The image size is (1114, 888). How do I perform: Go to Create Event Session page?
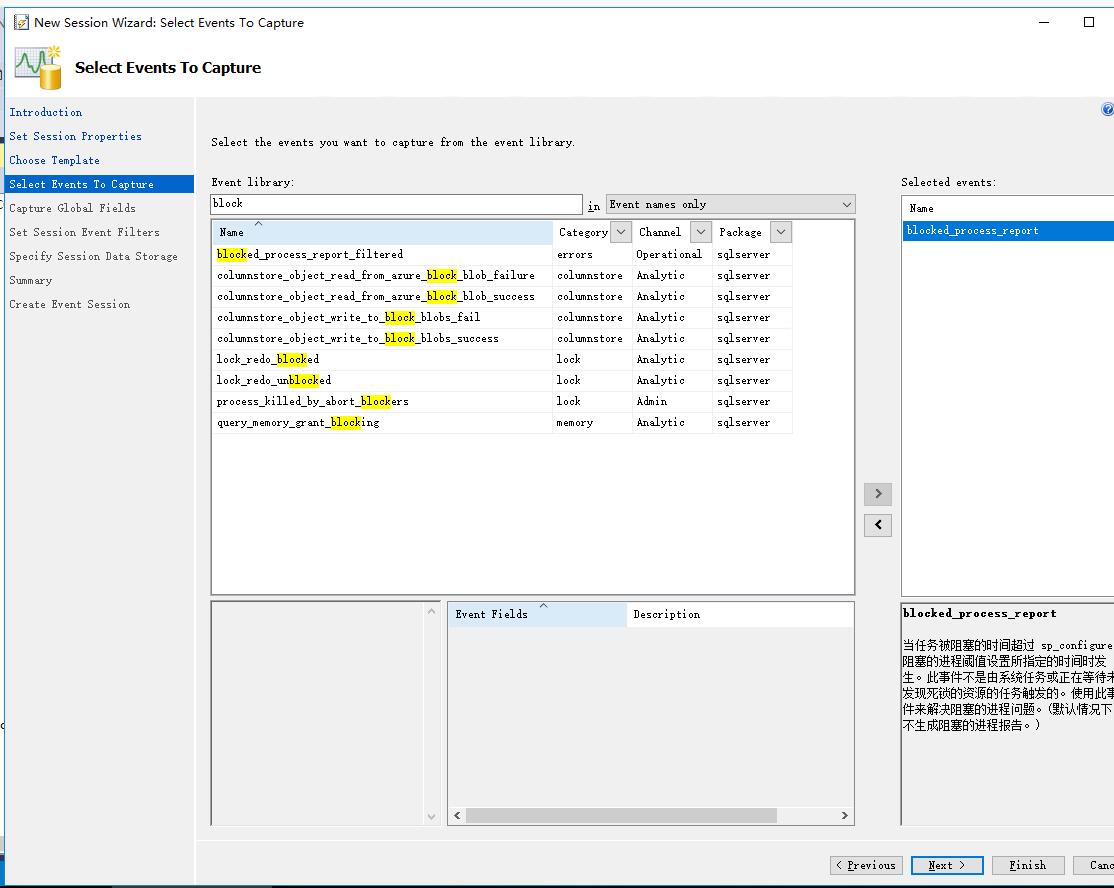70,304
